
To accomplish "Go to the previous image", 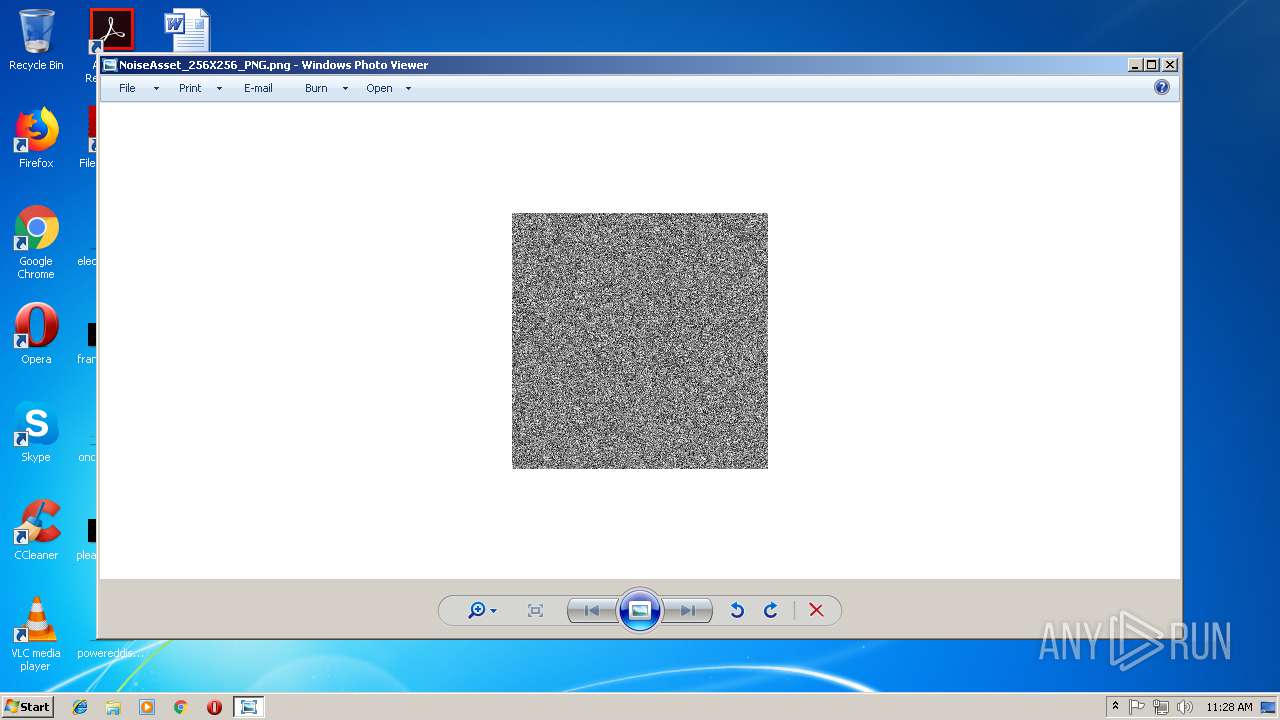I will click(x=592, y=610).
